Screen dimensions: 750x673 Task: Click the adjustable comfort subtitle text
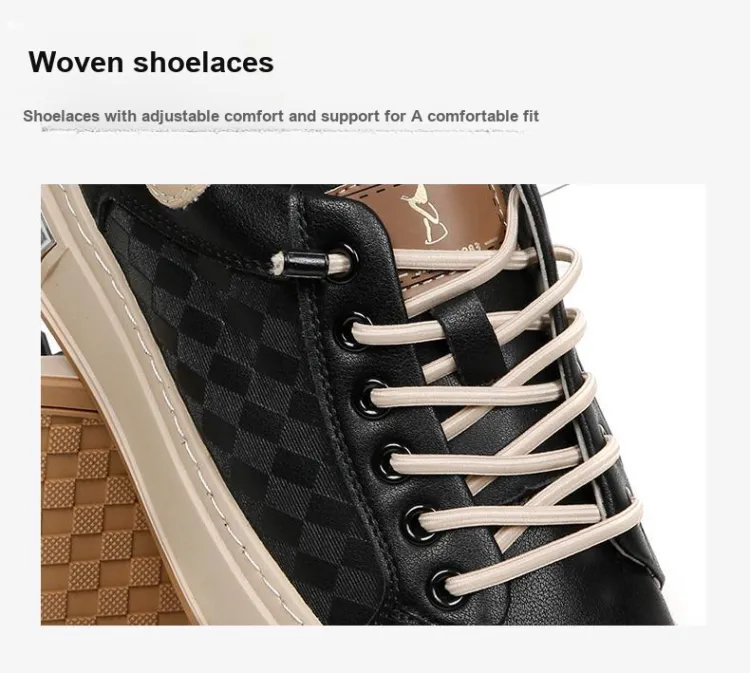281,116
